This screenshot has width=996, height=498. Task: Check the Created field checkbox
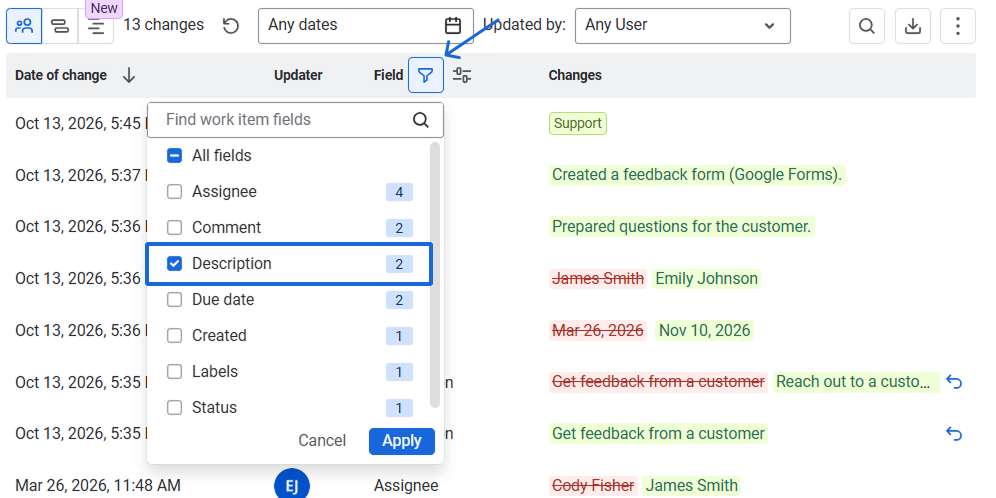click(x=174, y=335)
